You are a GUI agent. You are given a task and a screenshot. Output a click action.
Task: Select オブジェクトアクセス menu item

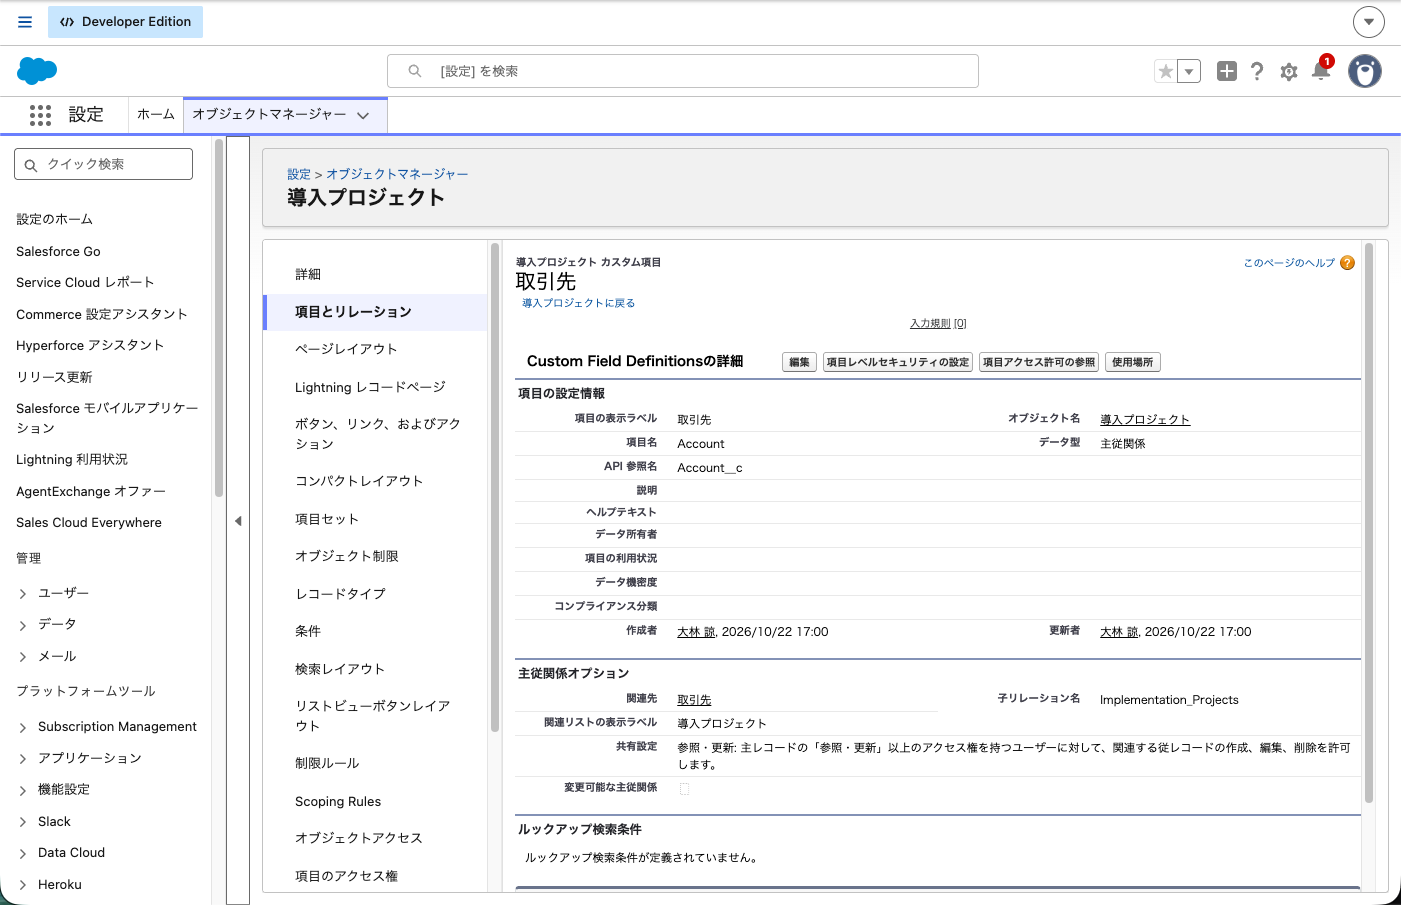359,838
